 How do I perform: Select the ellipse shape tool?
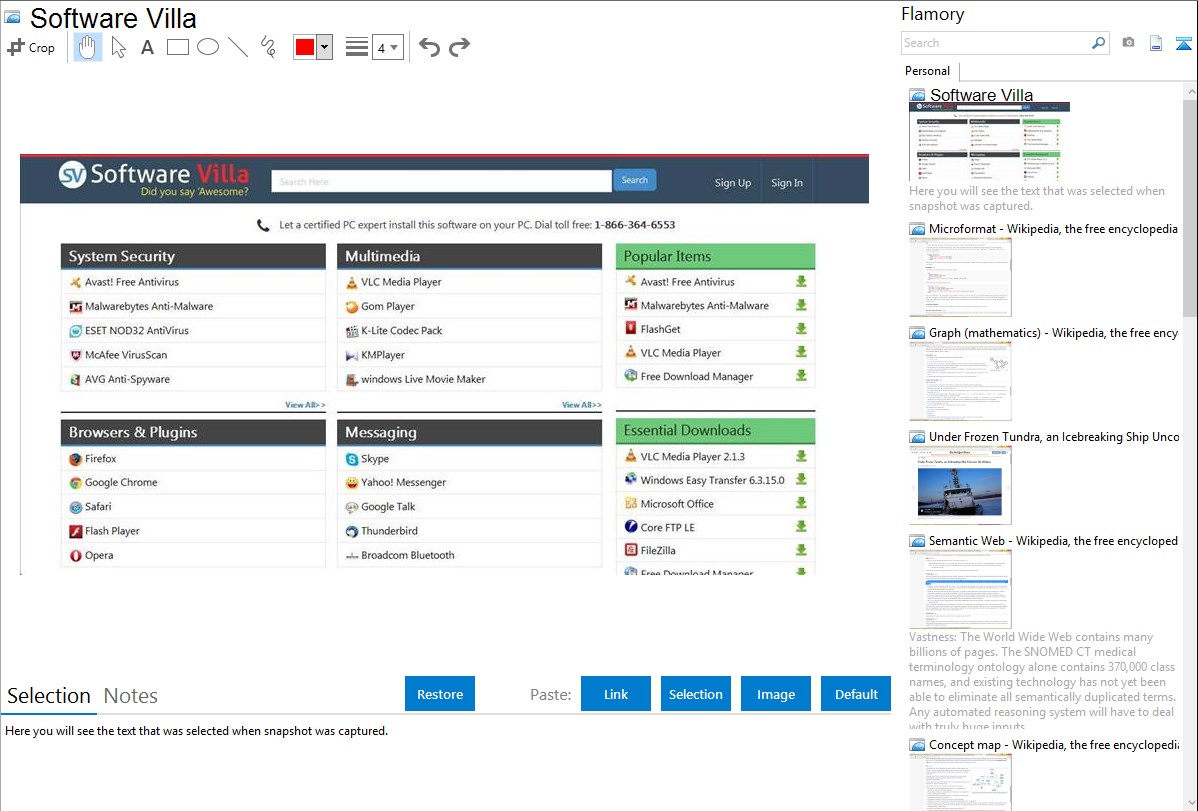[x=208, y=47]
